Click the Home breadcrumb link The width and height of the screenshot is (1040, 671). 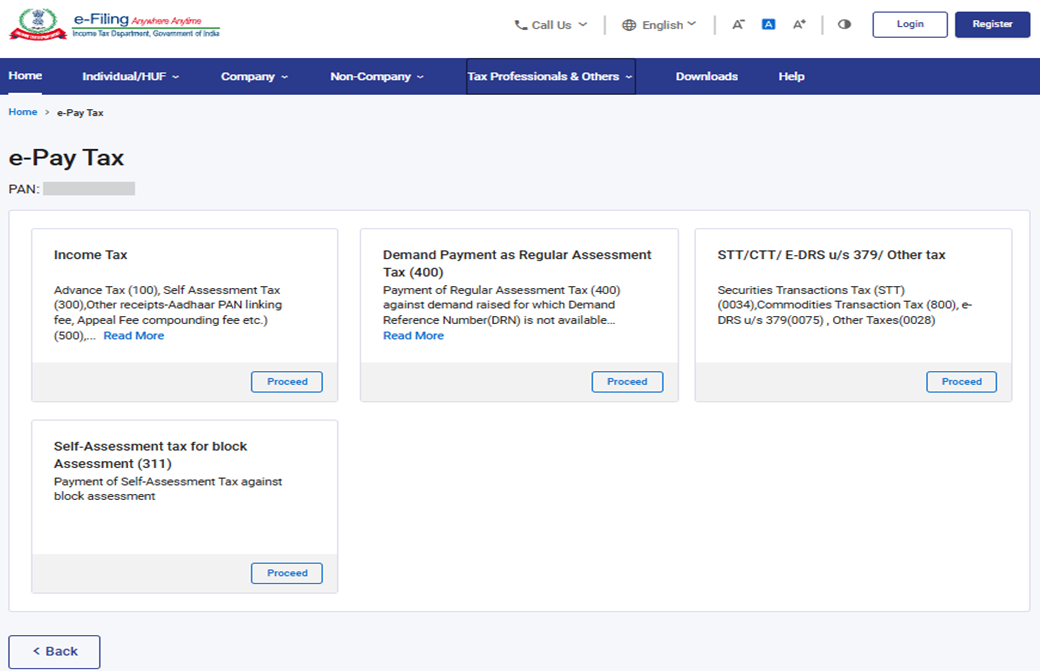click(23, 112)
